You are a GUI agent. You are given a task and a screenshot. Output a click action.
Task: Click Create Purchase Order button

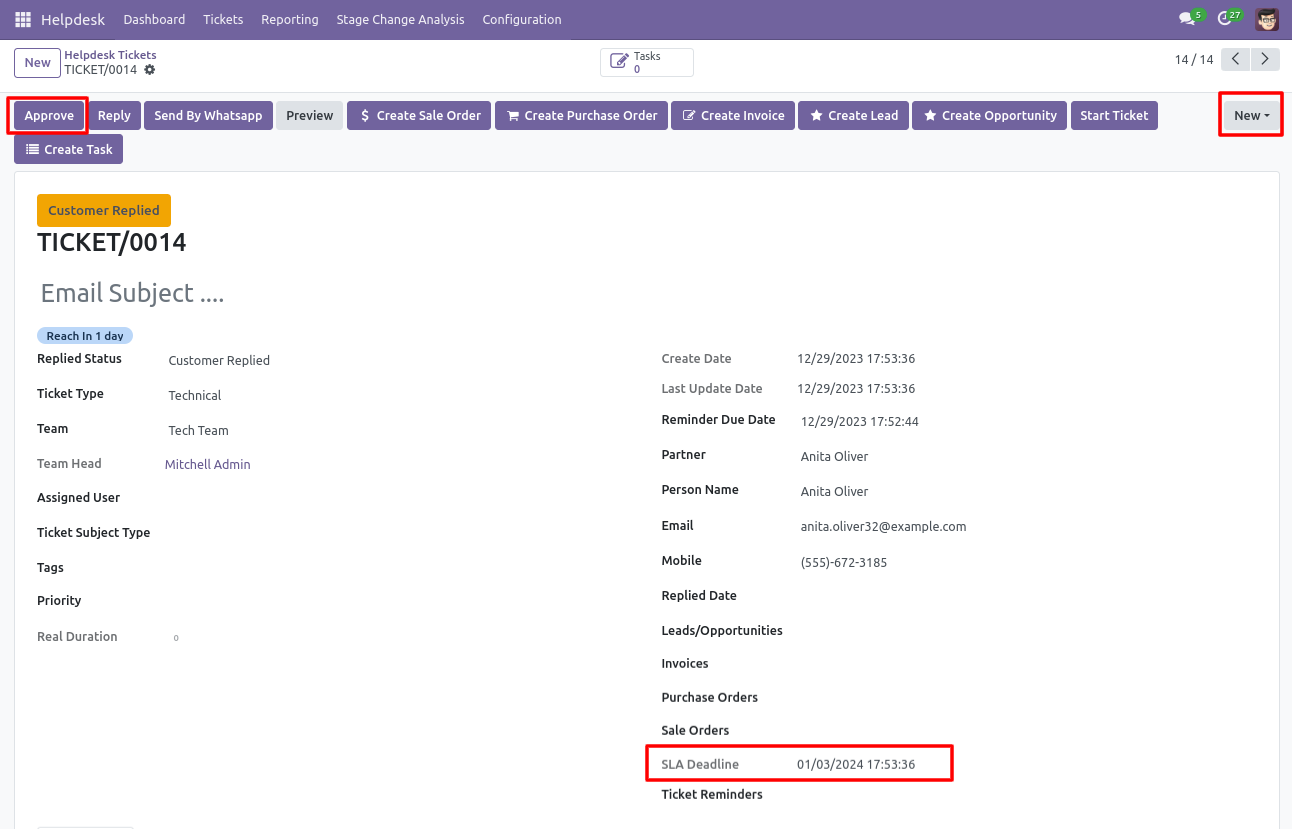point(582,116)
